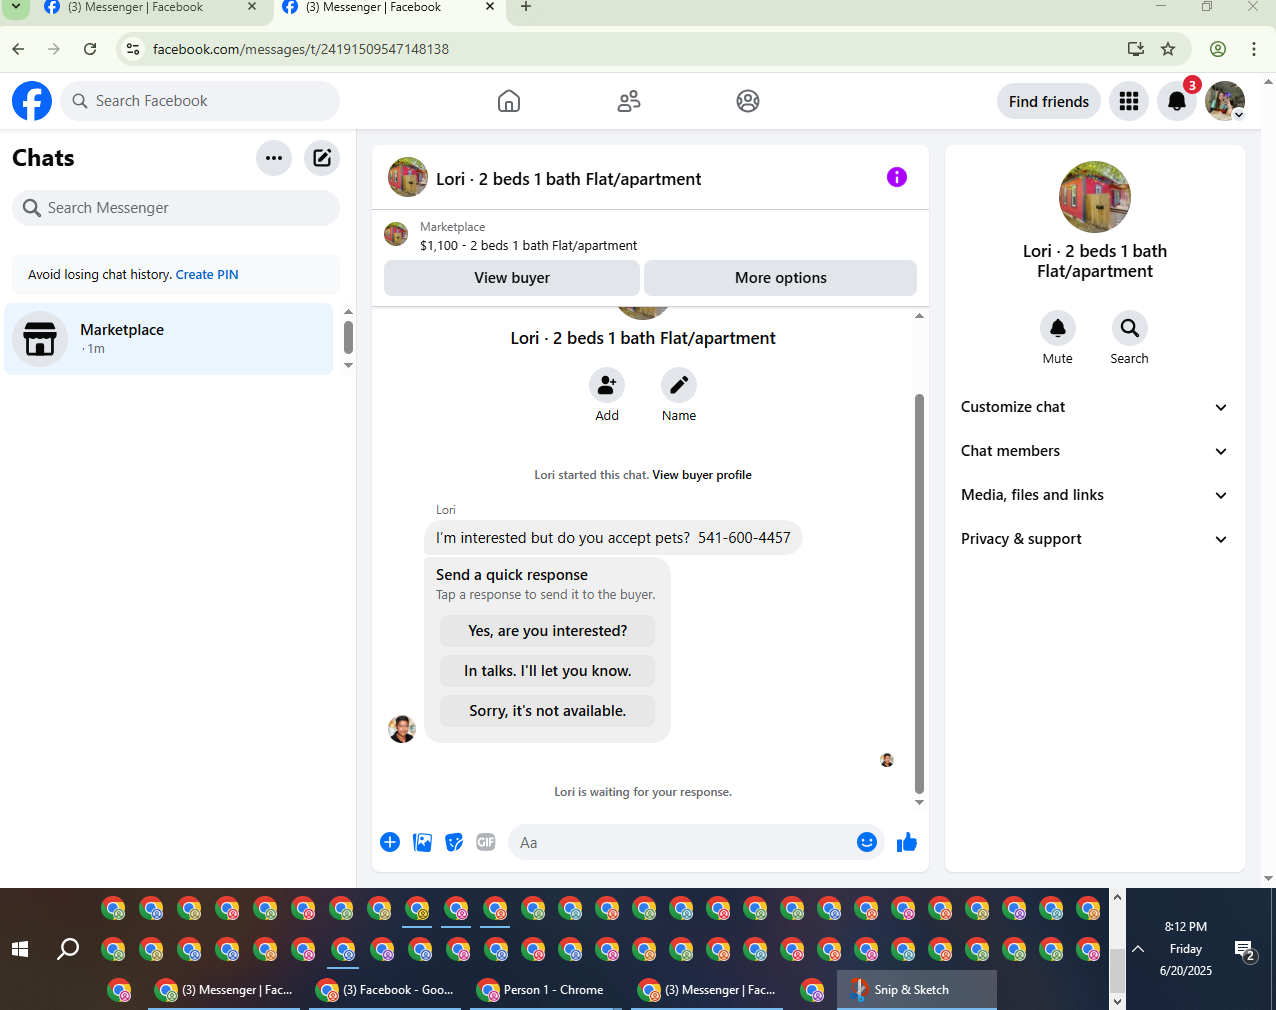Click the Create PIN link
This screenshot has height=1010, width=1276.
click(207, 274)
